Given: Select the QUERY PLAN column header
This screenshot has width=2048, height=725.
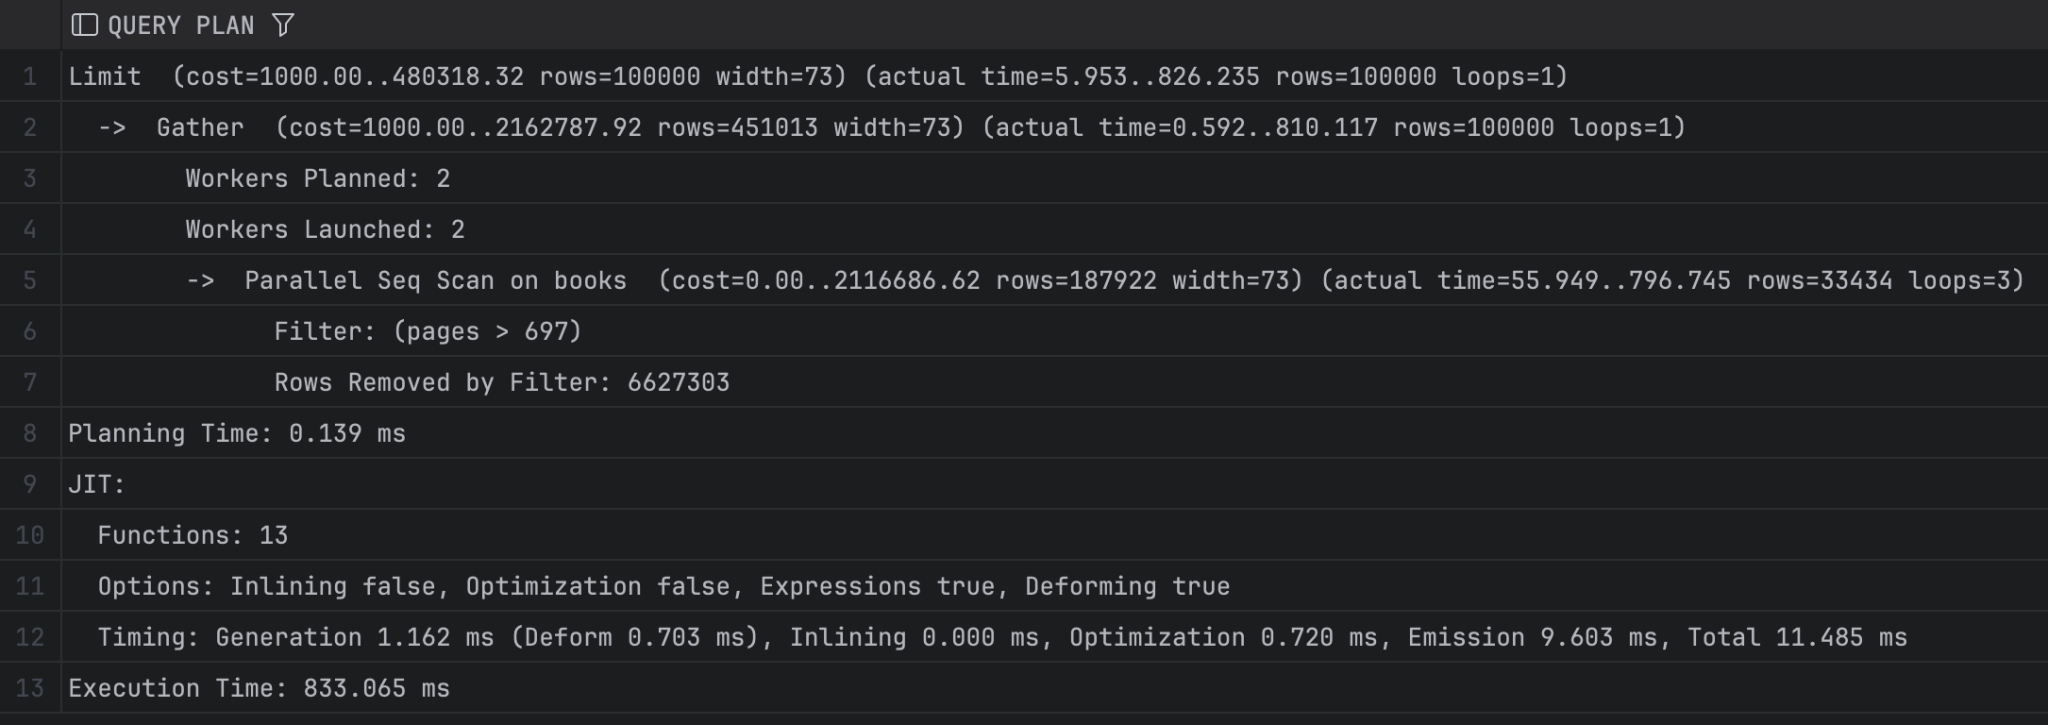Looking at the screenshot, I should 181,25.
